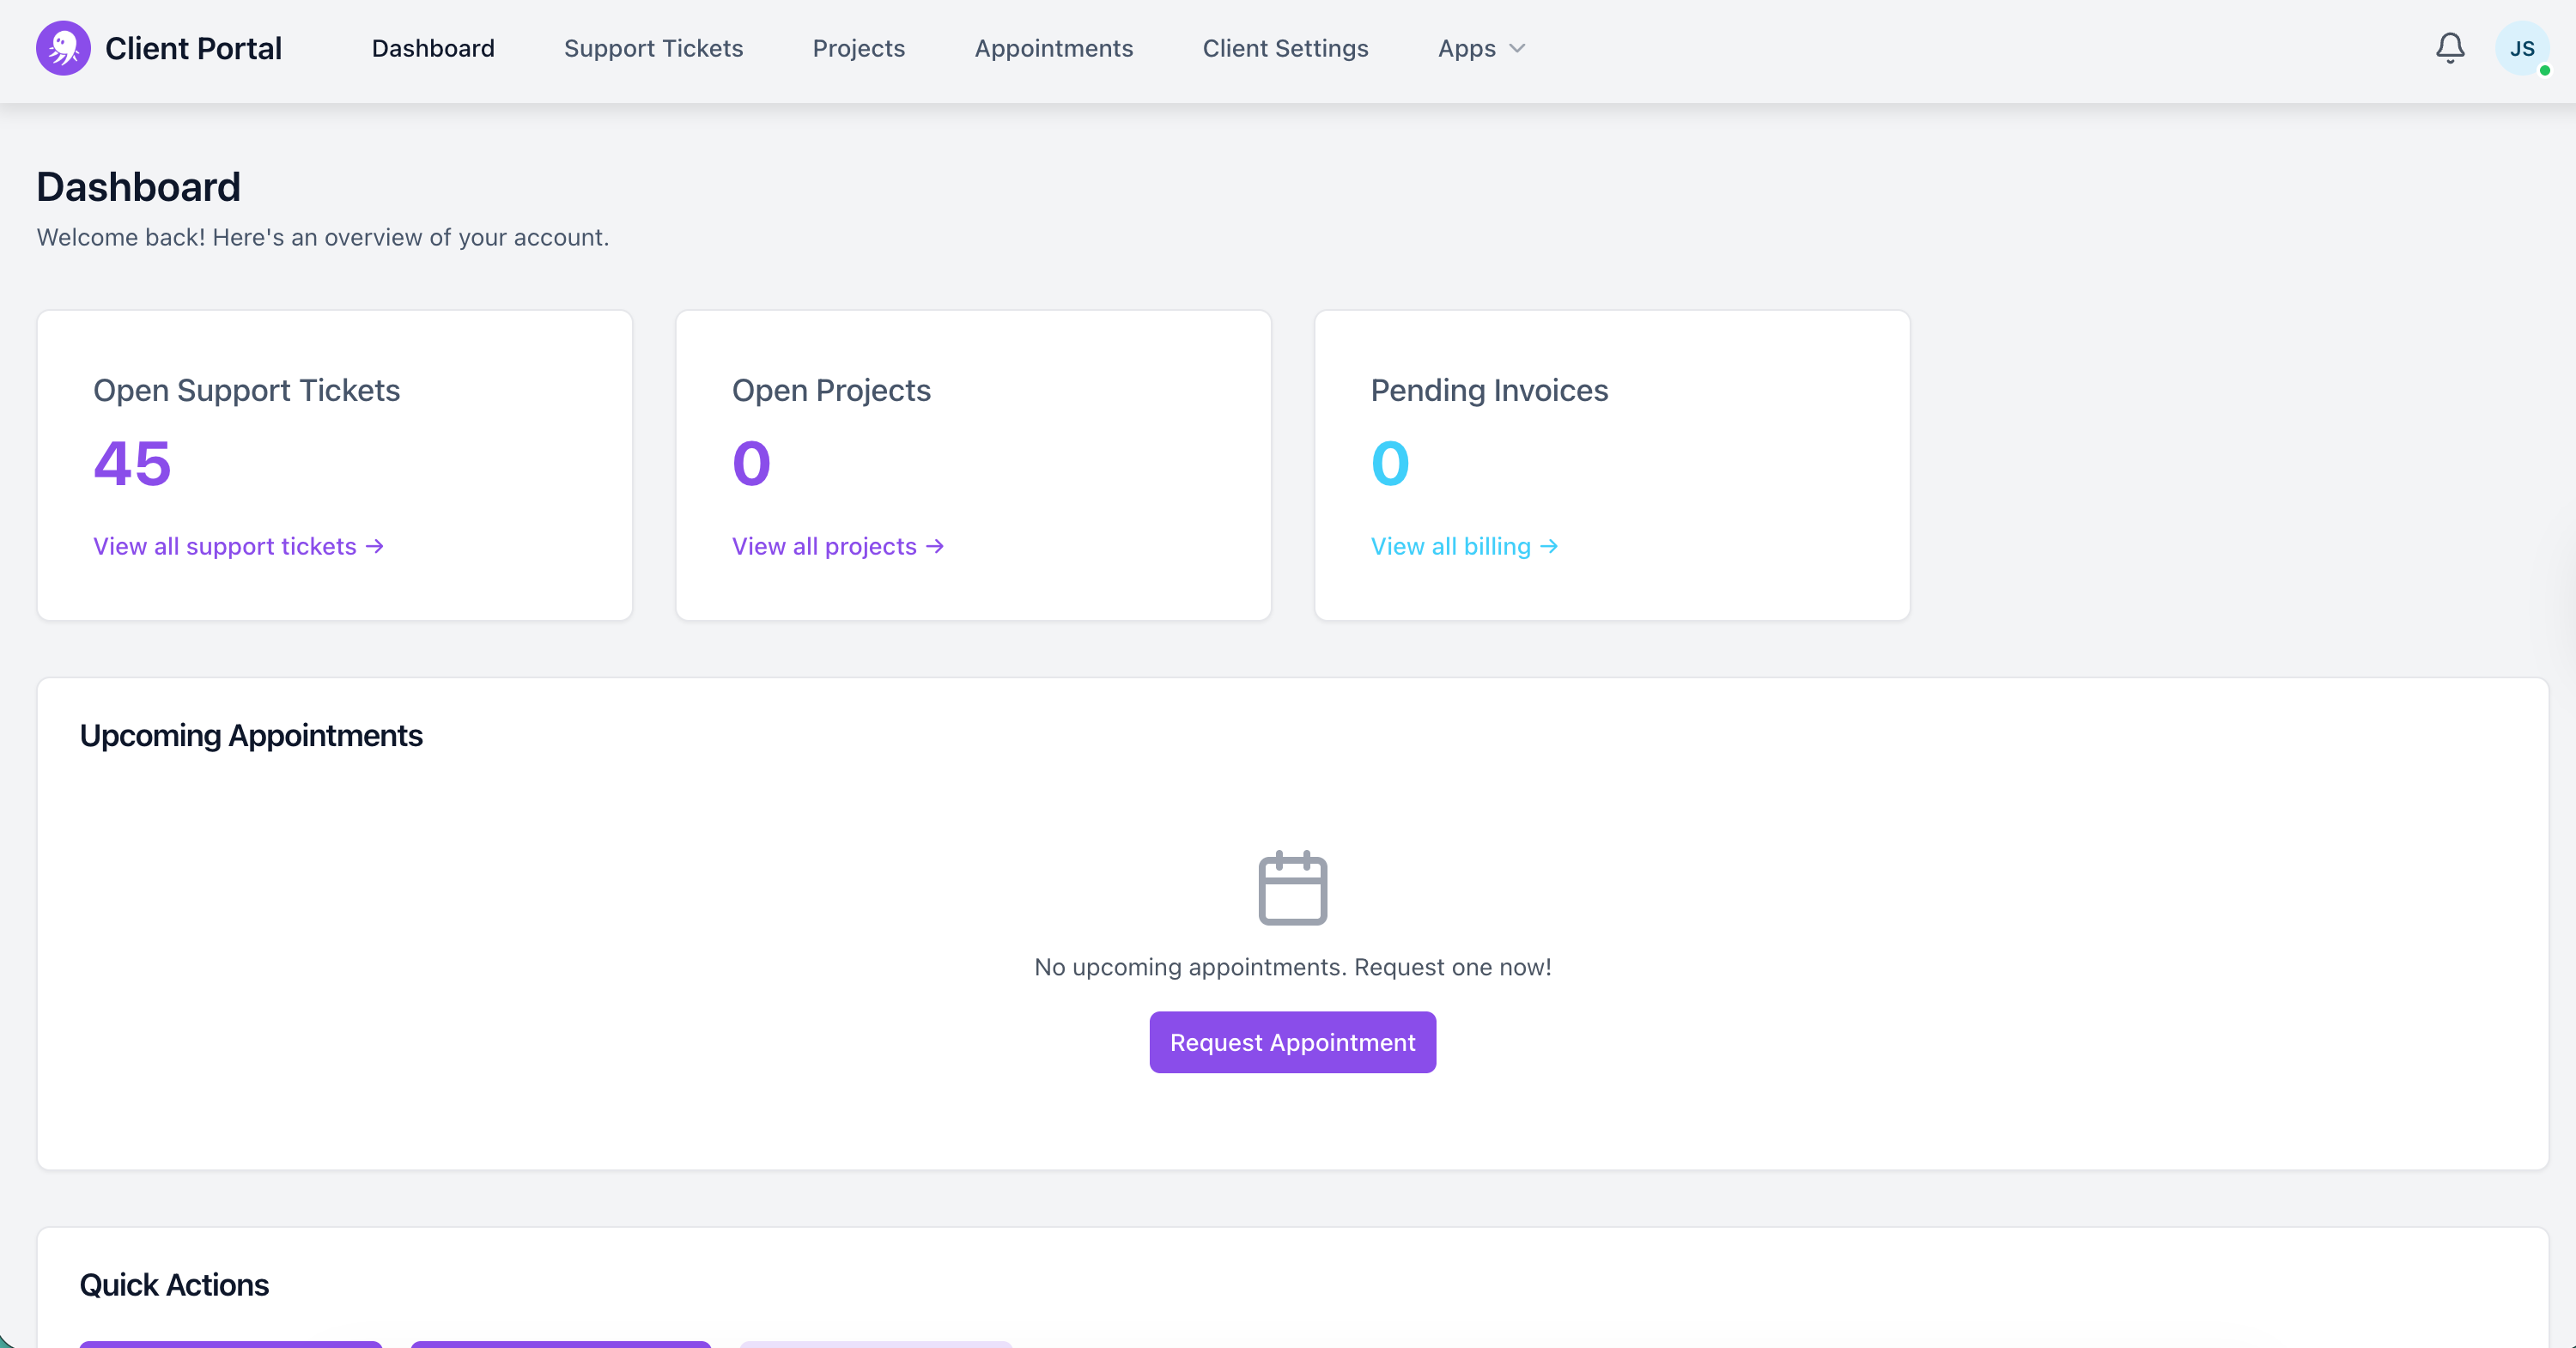2576x1348 pixels.
Task: Click the green online status dot on avatar
Action: (2545, 70)
